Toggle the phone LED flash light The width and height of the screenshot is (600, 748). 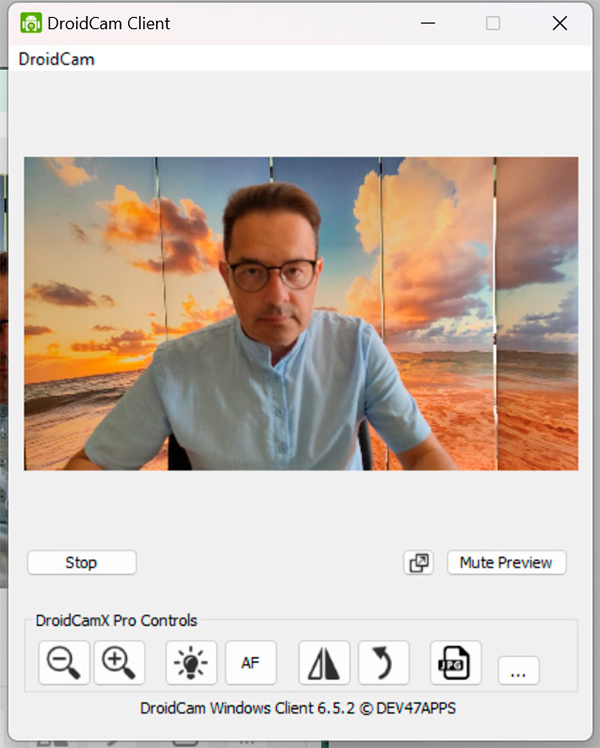click(x=191, y=663)
